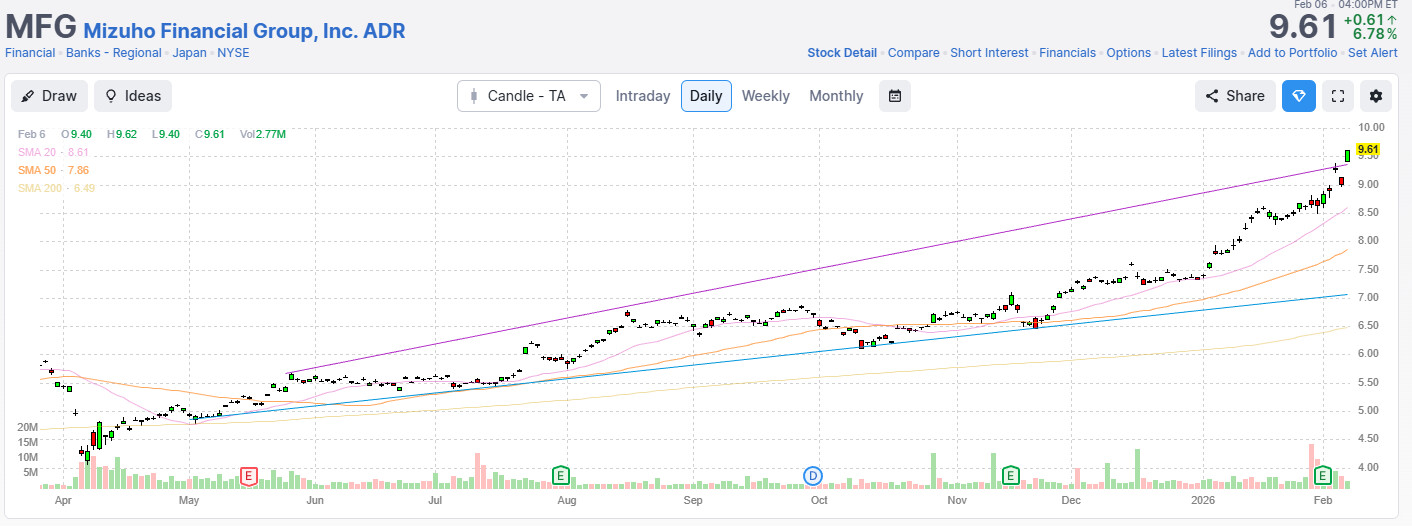Image resolution: width=1412 pixels, height=526 pixels.
Task: Open the Latest Filings link
Action: [x=1199, y=53]
